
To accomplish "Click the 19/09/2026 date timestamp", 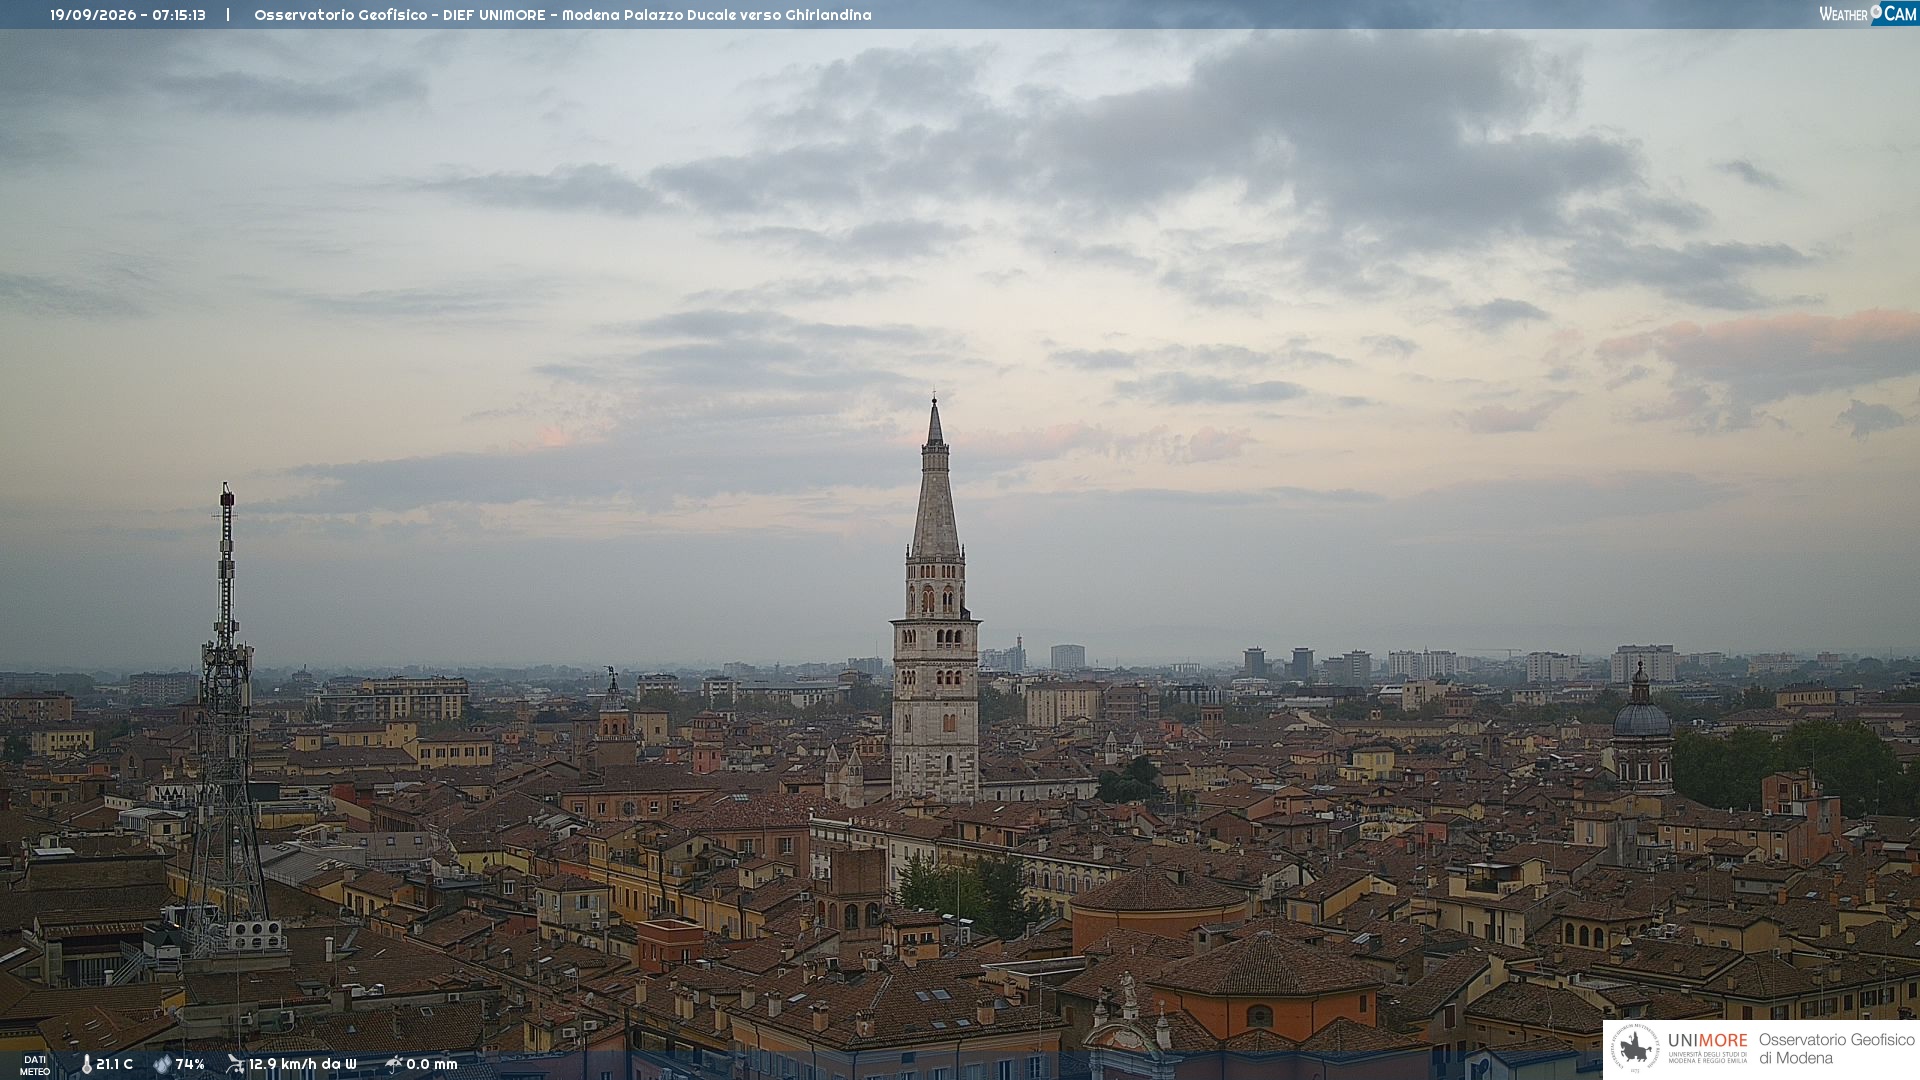I will (x=93, y=15).
